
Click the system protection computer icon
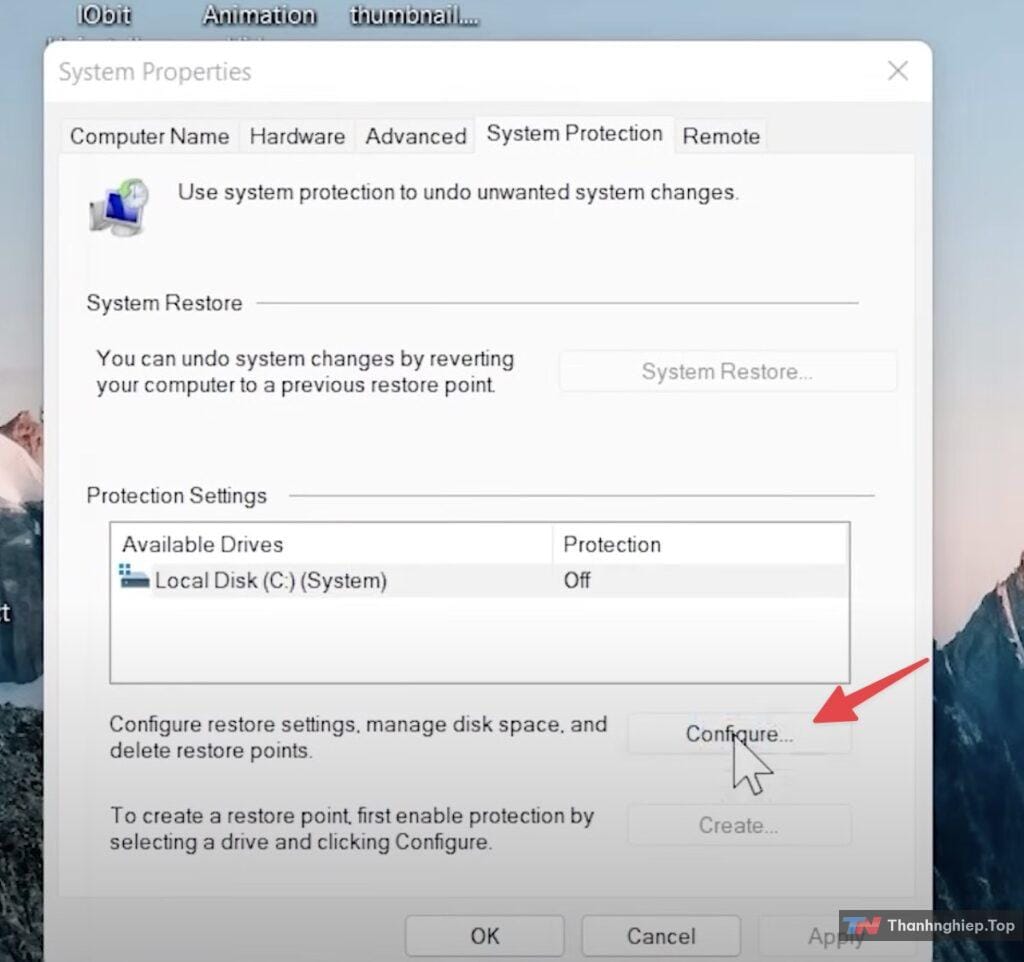[x=119, y=206]
